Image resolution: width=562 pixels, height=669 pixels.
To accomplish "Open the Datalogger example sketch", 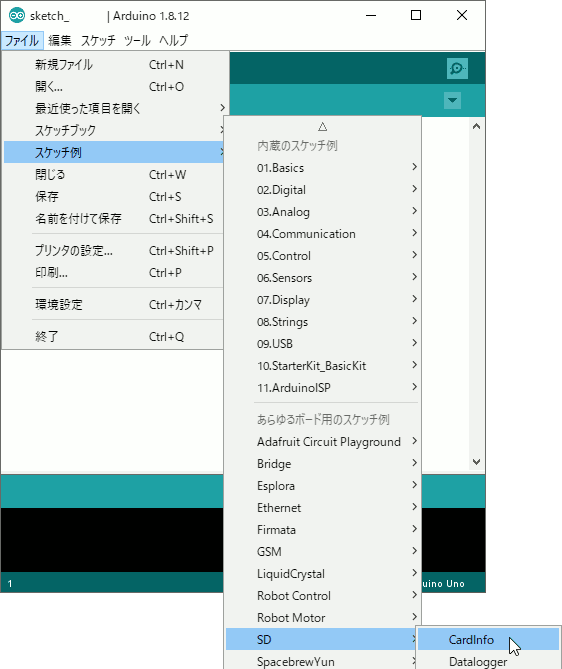I will (489, 660).
